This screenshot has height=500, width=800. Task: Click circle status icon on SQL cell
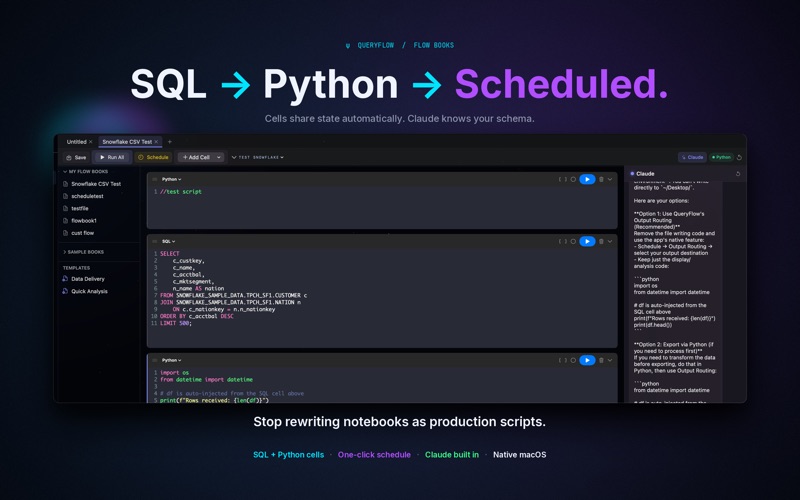pyautogui.click(x=573, y=241)
